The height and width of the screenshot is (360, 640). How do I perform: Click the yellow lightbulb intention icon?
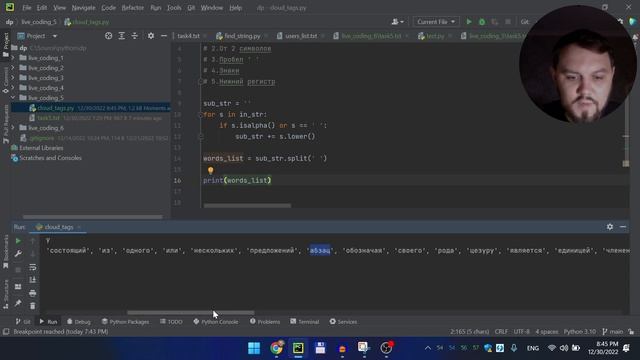tap(210, 170)
